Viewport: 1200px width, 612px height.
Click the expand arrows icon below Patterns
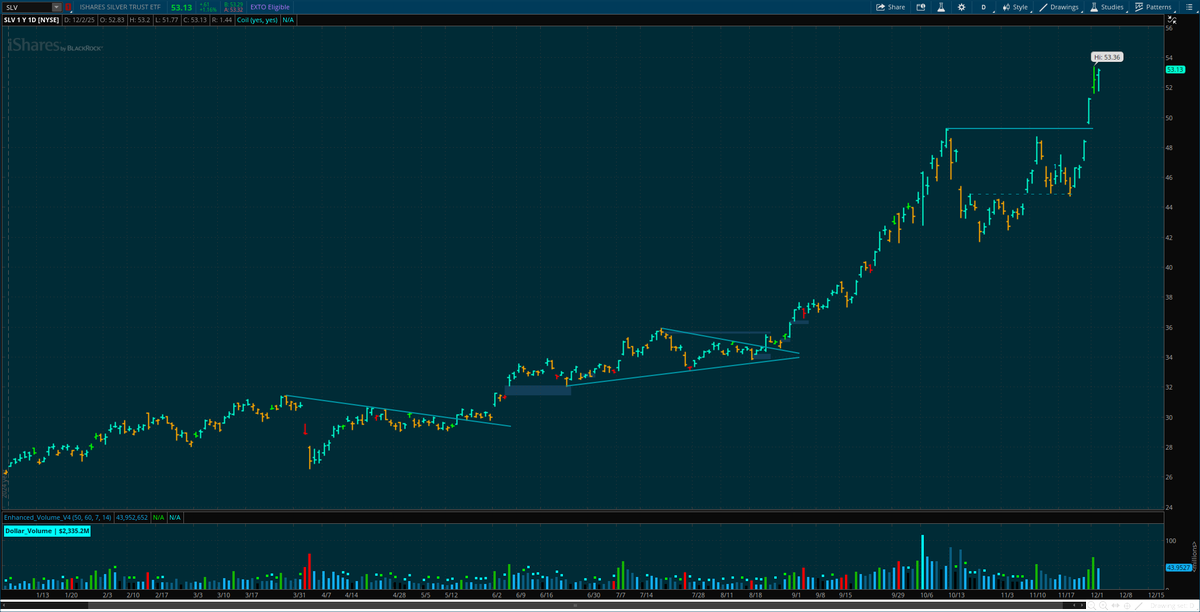pyautogui.click(x=1173, y=19)
